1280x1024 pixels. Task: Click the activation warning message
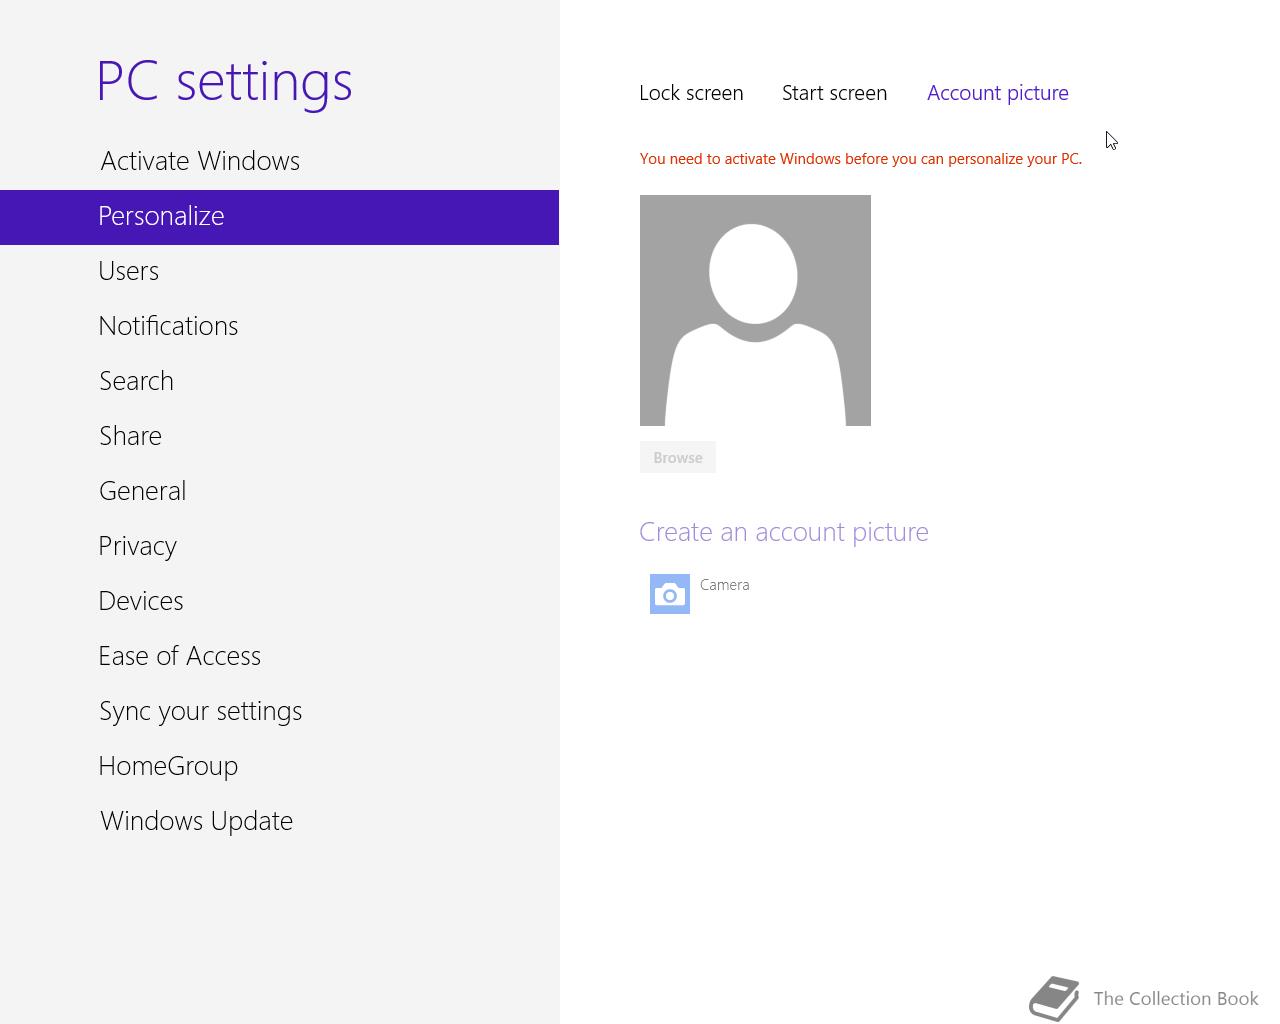pos(861,159)
